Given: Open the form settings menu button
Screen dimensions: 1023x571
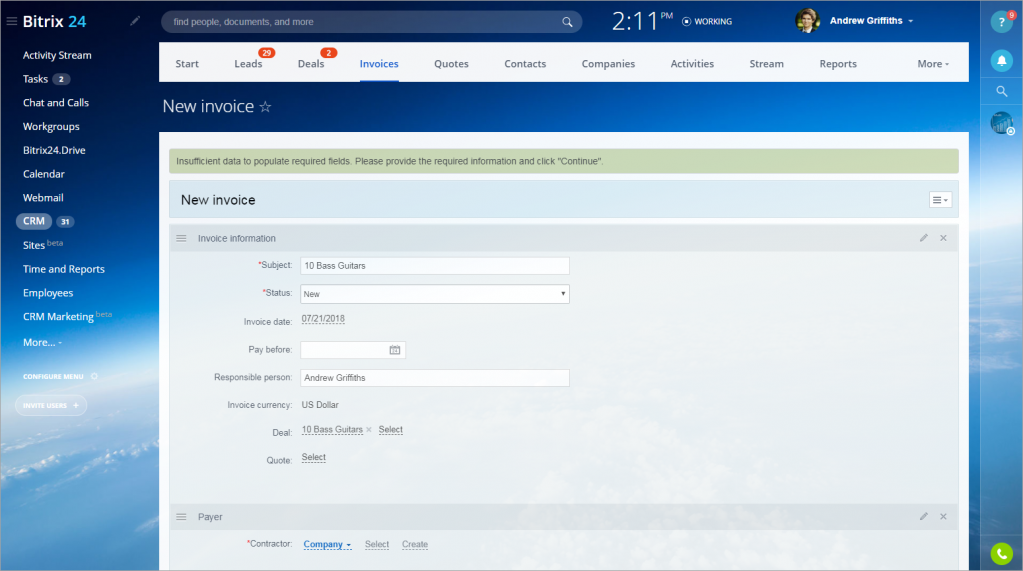Looking at the screenshot, I should 940,200.
